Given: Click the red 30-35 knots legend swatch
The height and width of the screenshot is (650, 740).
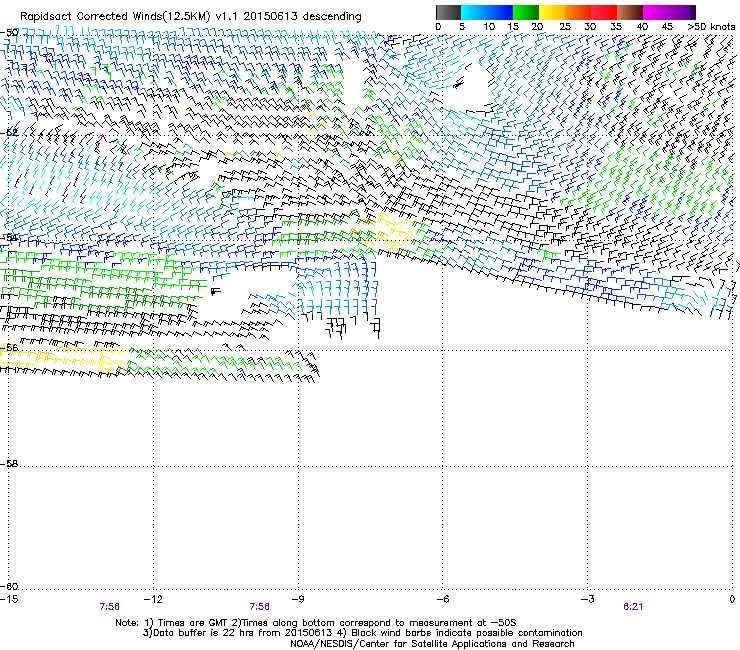Looking at the screenshot, I should 604,12.
